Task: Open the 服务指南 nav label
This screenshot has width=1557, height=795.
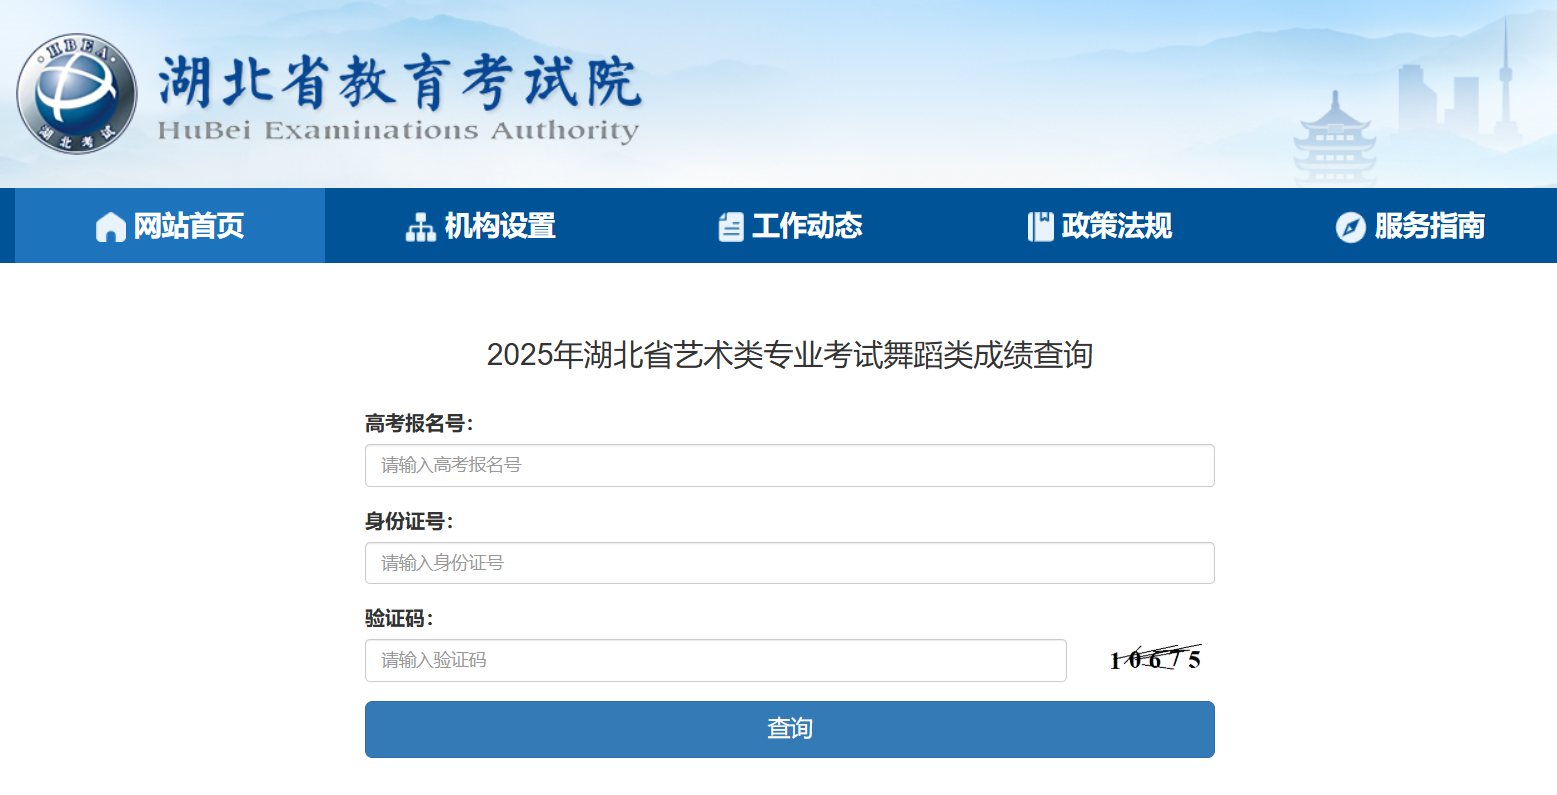Action: 1429,226
